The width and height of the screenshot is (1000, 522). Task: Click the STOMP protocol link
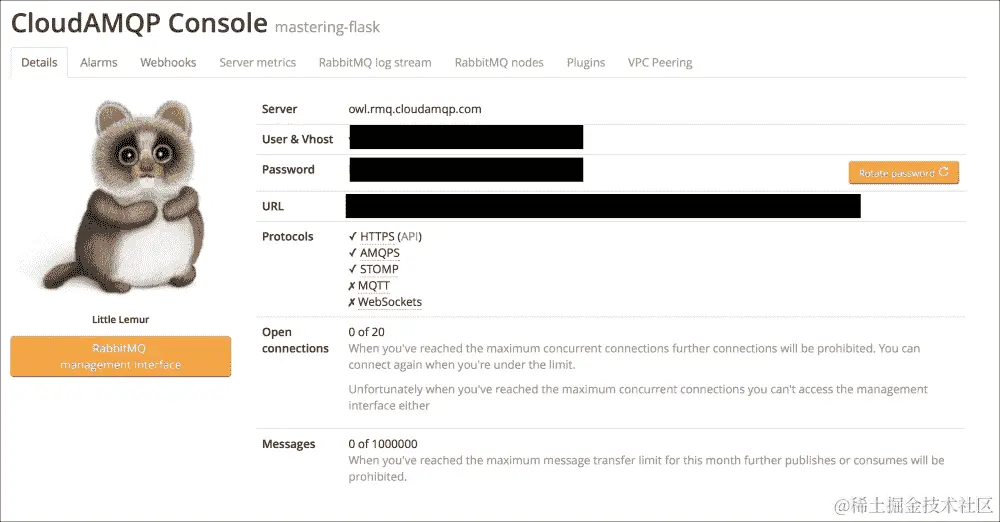pyautogui.click(x=379, y=269)
